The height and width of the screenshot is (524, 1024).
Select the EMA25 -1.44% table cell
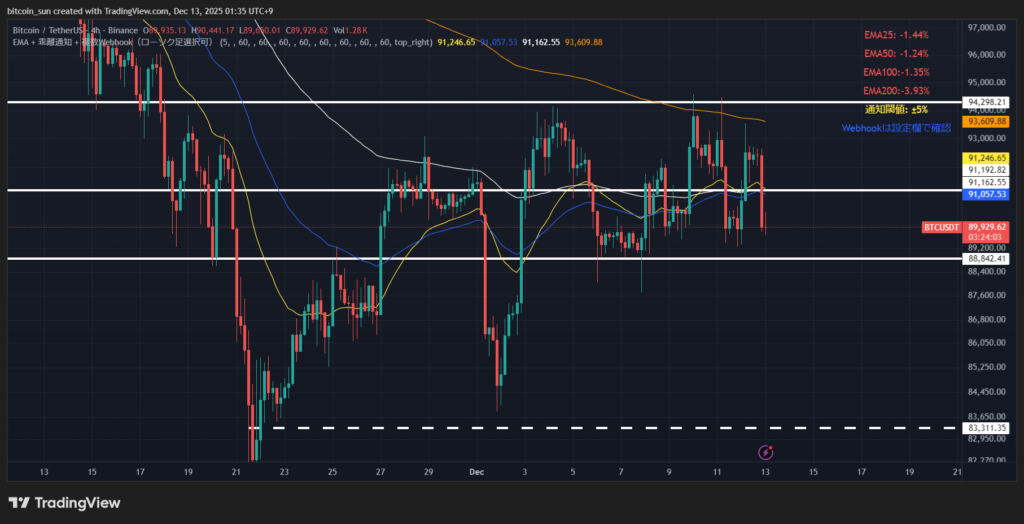pyautogui.click(x=897, y=35)
